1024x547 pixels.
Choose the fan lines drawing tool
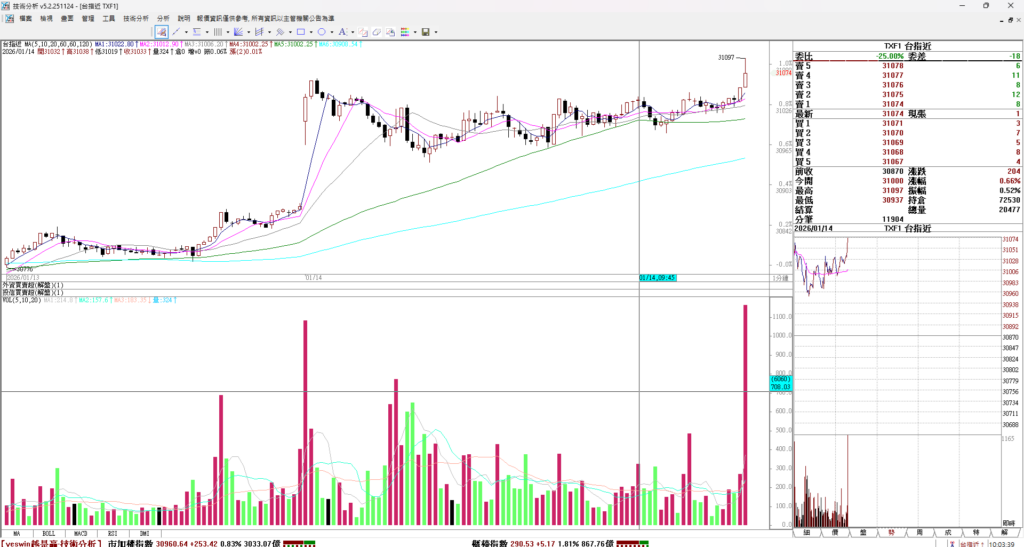pyautogui.click(x=238, y=32)
